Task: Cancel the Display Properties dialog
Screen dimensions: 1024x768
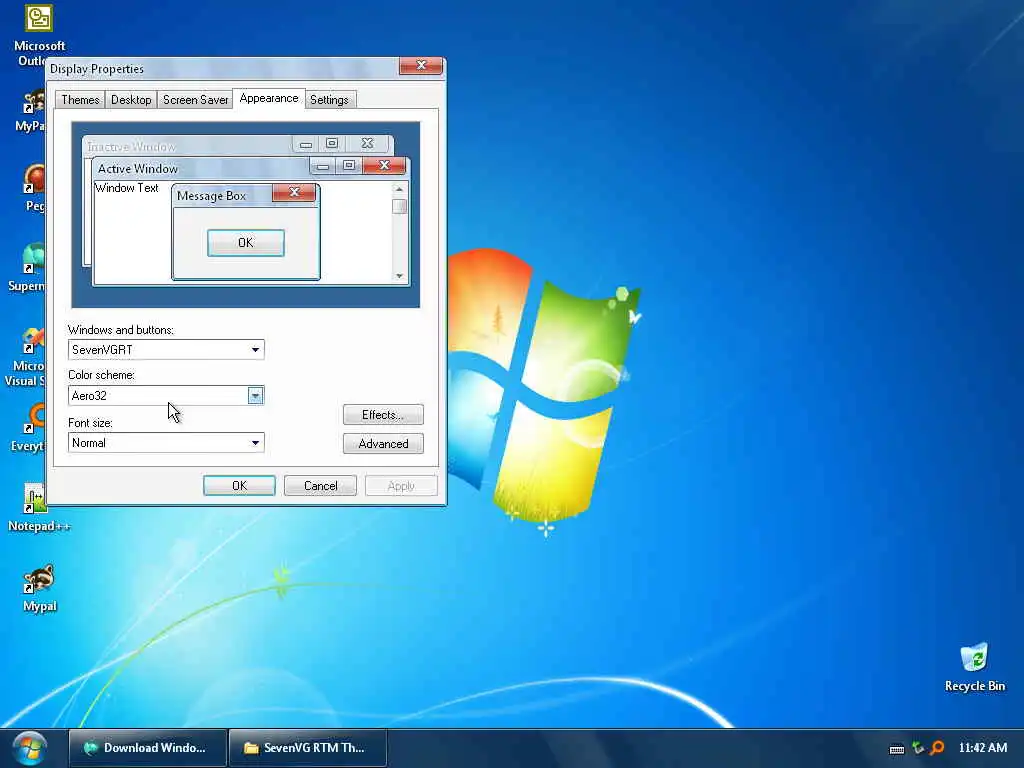Action: point(321,486)
